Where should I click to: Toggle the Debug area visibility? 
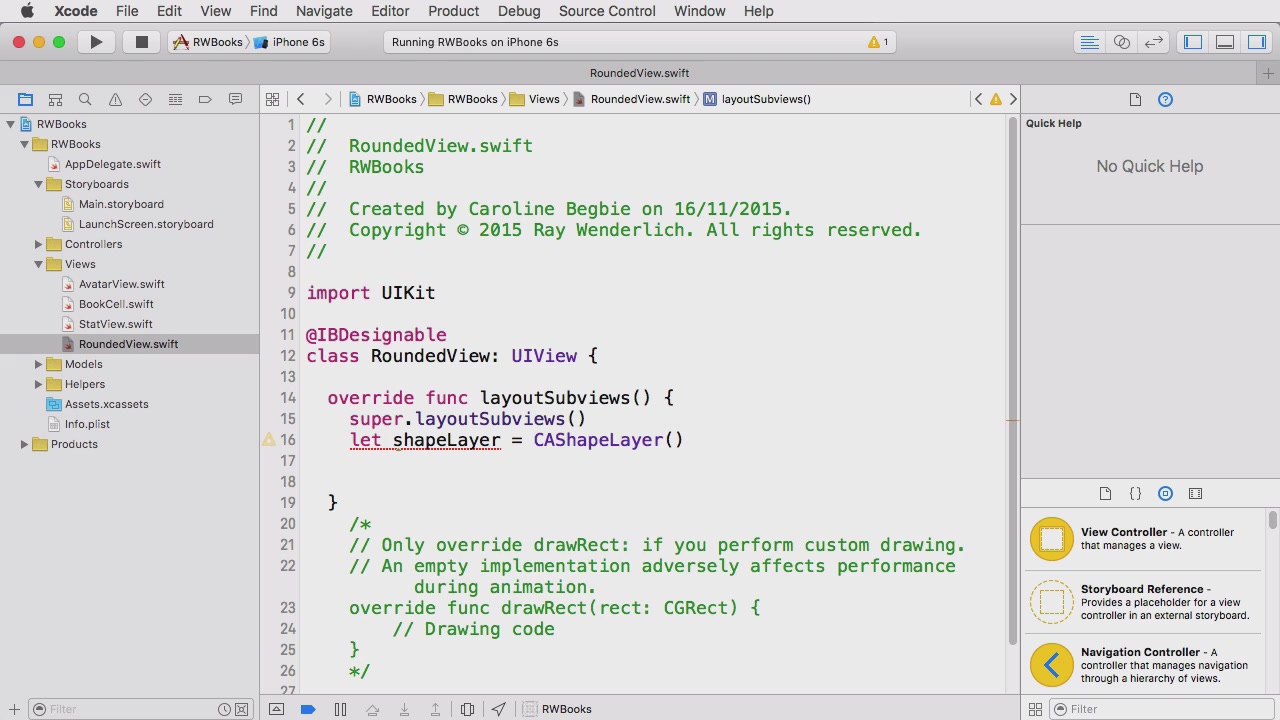click(1225, 42)
